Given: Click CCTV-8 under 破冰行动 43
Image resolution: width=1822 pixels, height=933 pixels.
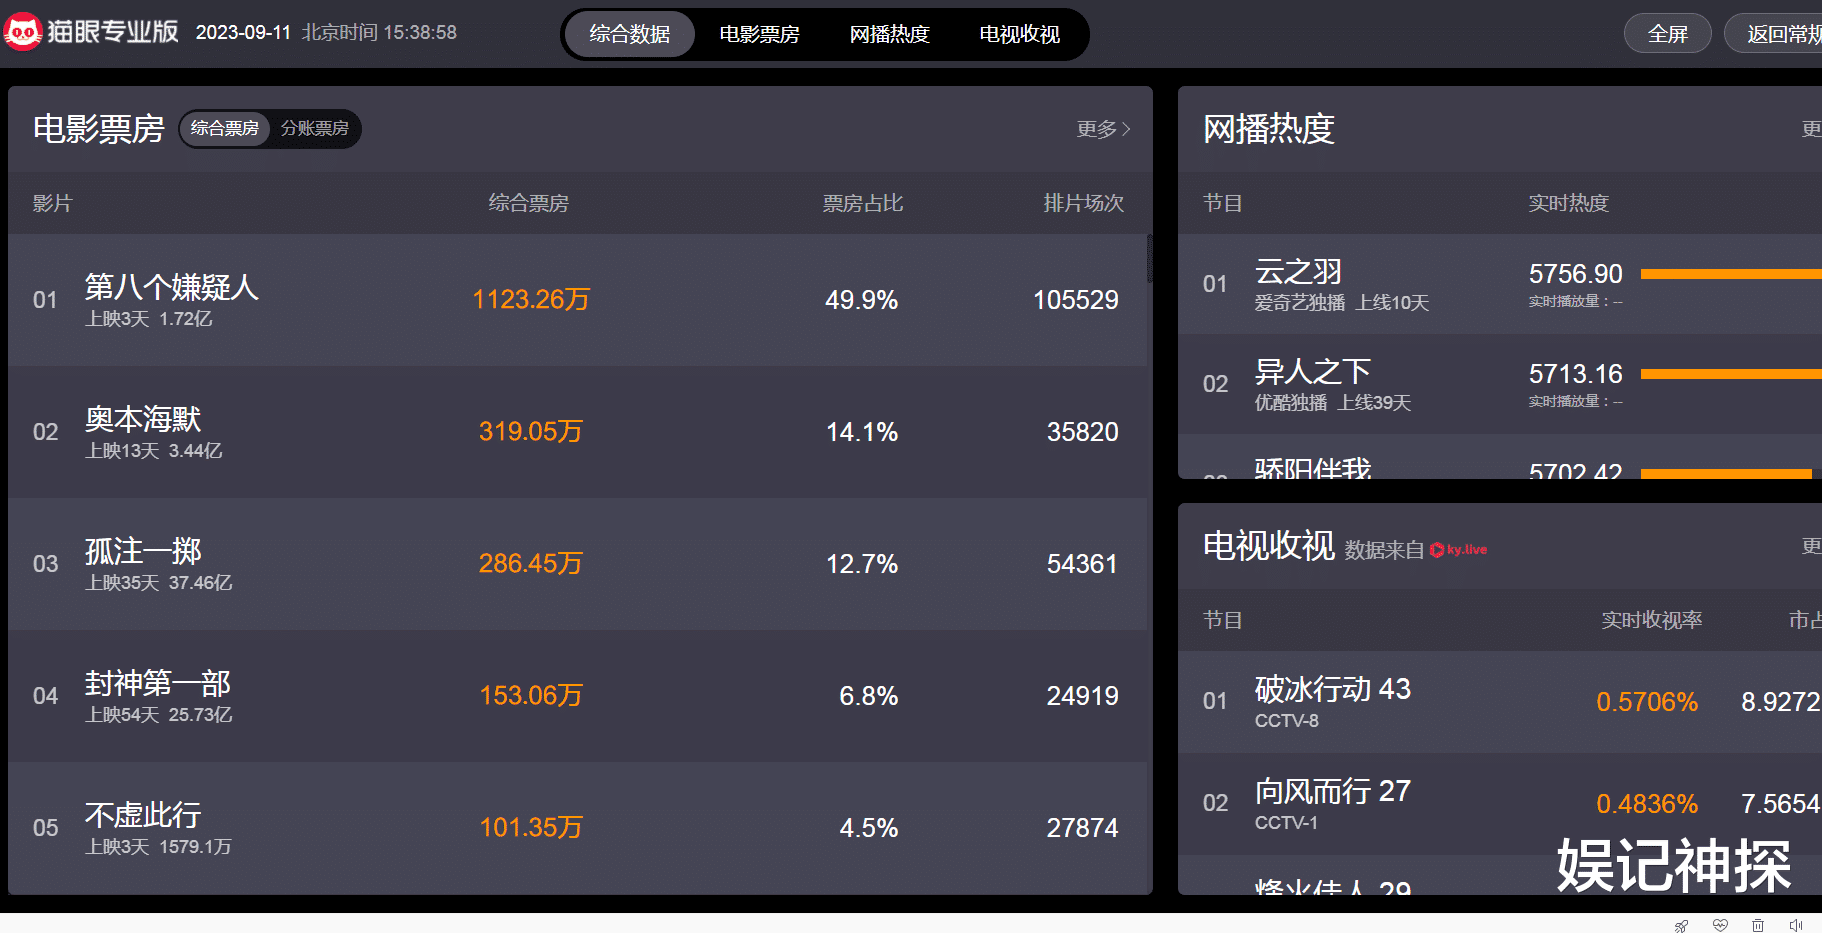Looking at the screenshot, I should [x=1287, y=721].
